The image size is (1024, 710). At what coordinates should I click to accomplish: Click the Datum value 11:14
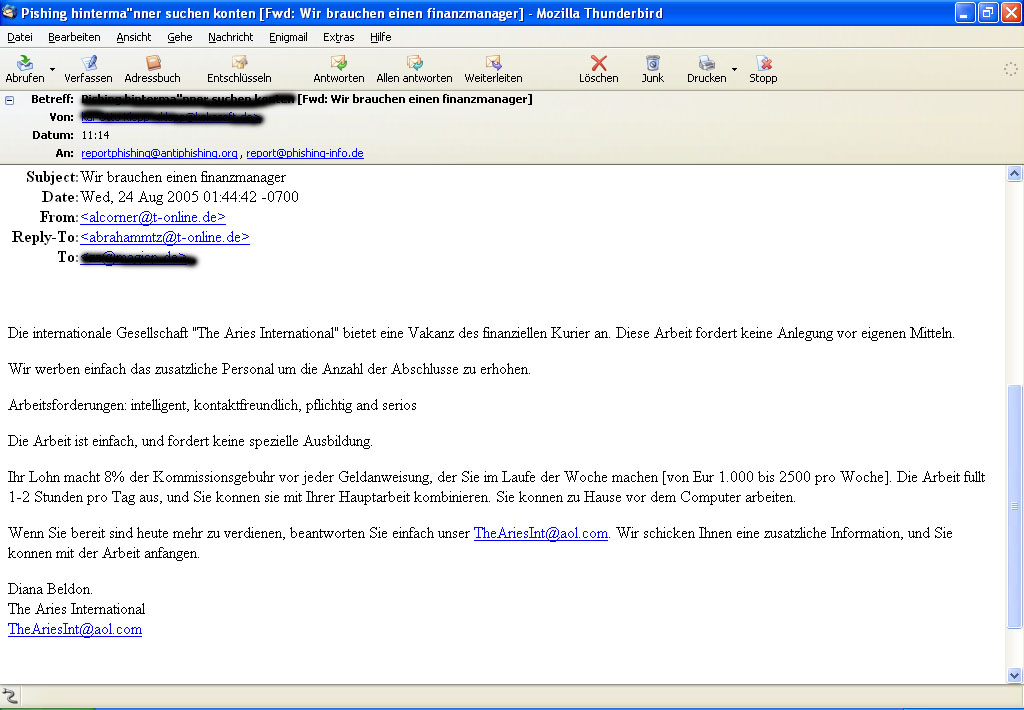click(x=95, y=135)
